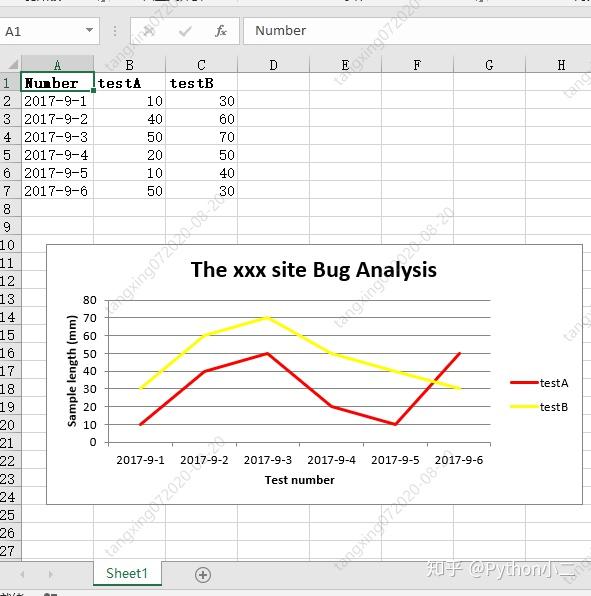
Task: Click the cell 2017-9-4 in column A
Action: 57,155
